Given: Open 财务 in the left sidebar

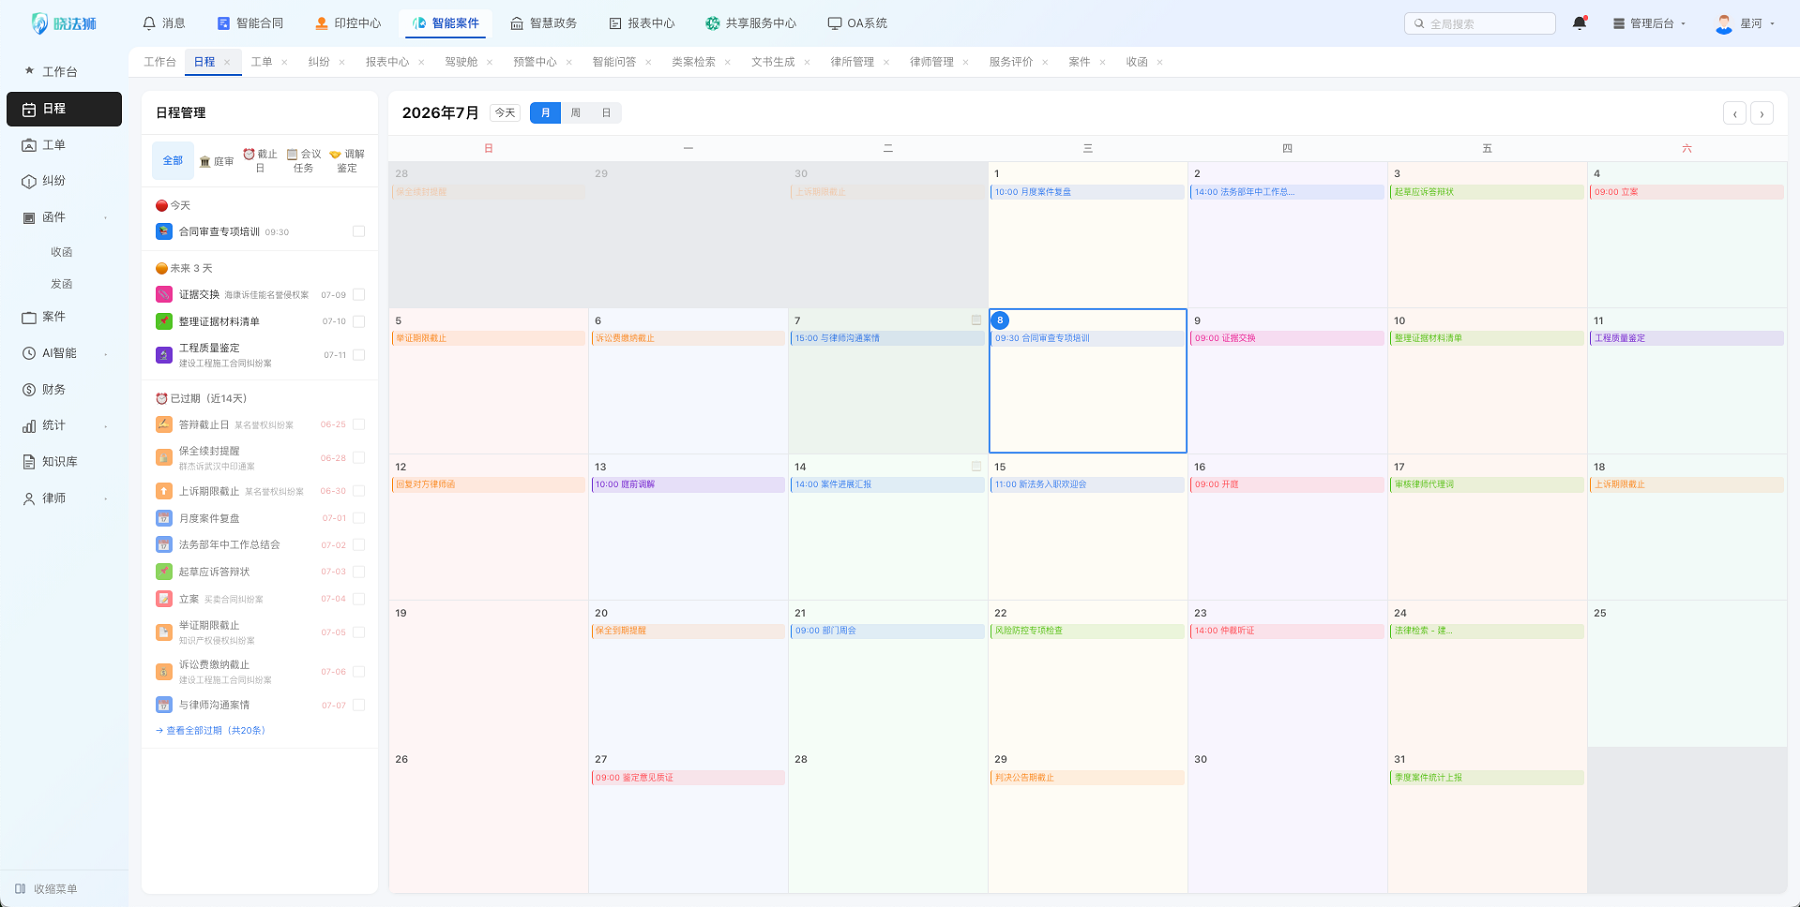Looking at the screenshot, I should tap(64, 389).
